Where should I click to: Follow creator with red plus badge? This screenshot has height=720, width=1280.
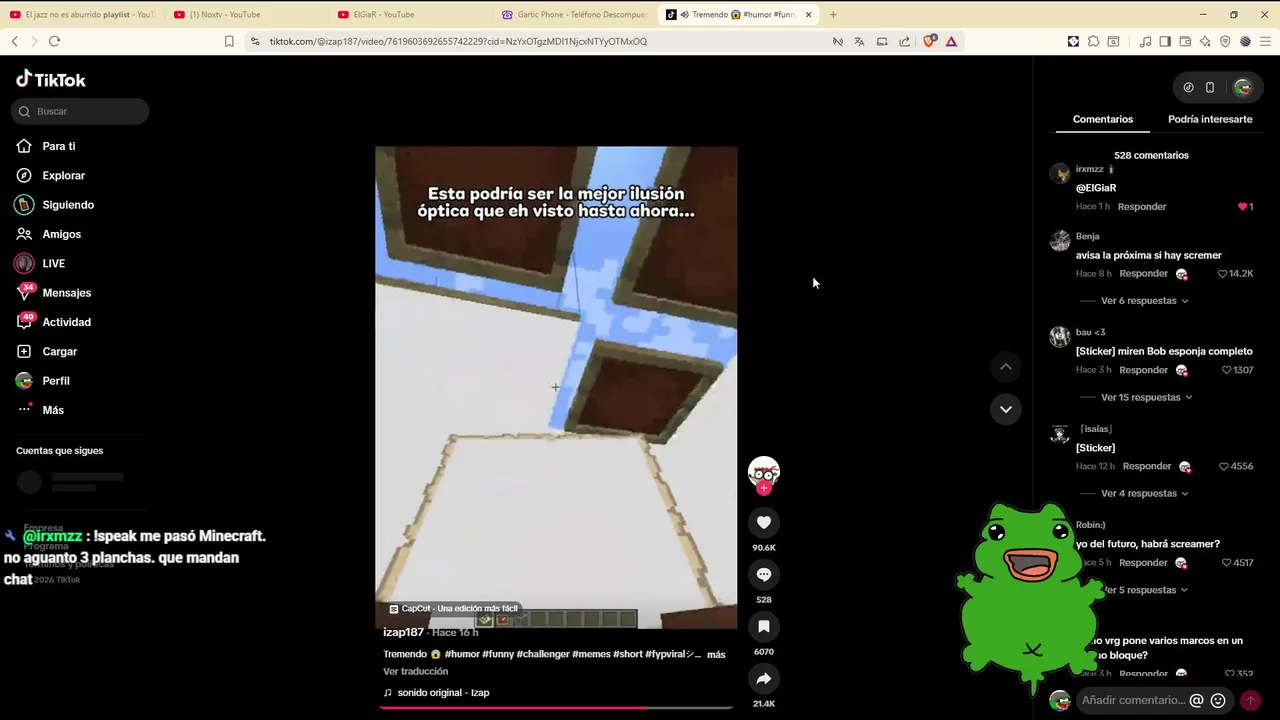click(764, 488)
